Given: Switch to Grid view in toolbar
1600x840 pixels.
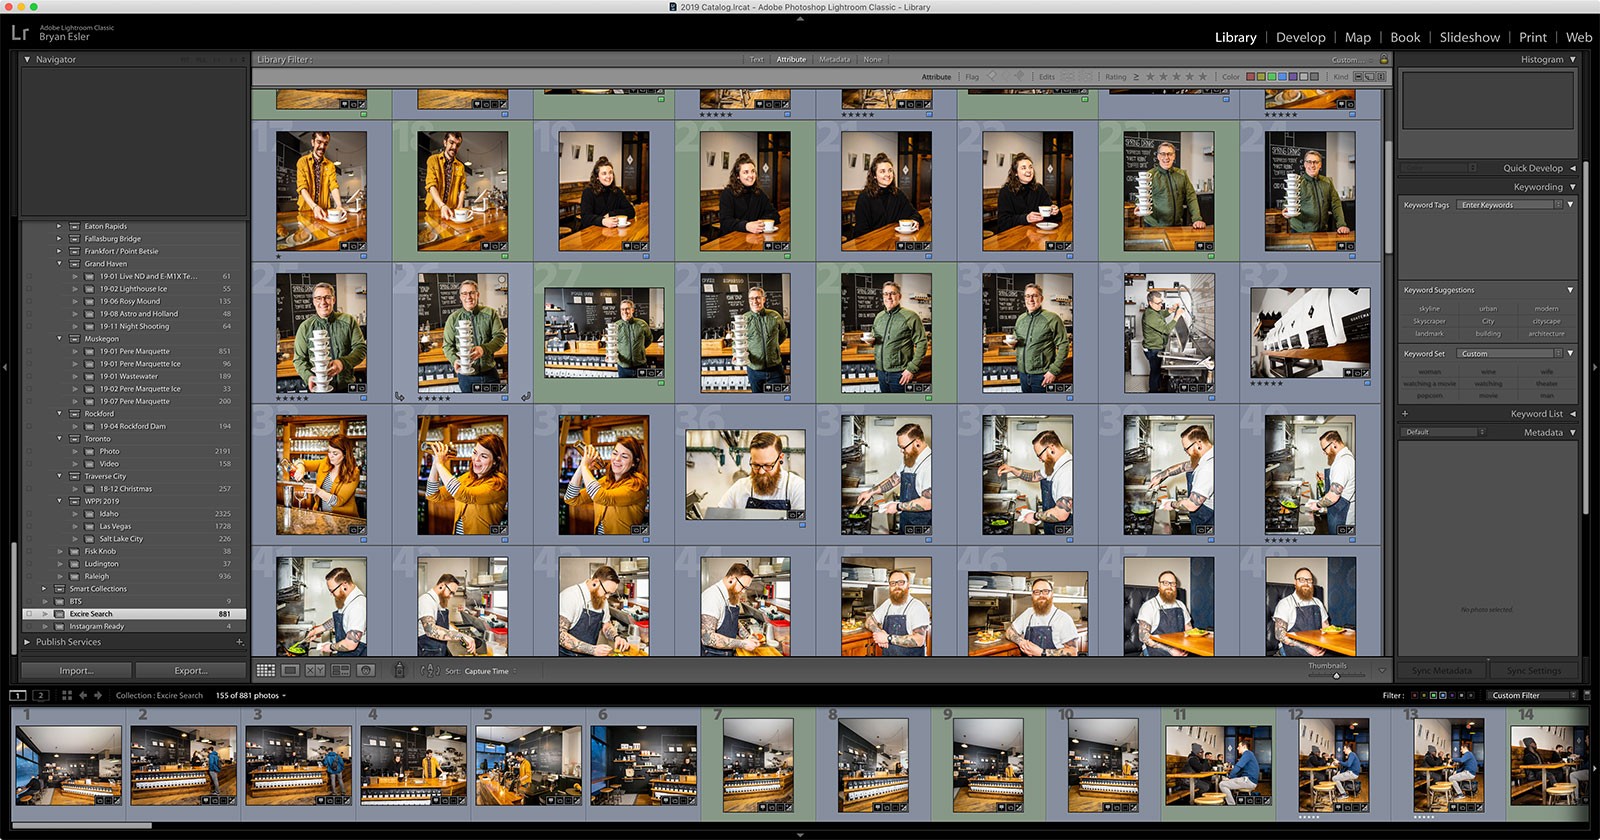Looking at the screenshot, I should click(265, 671).
